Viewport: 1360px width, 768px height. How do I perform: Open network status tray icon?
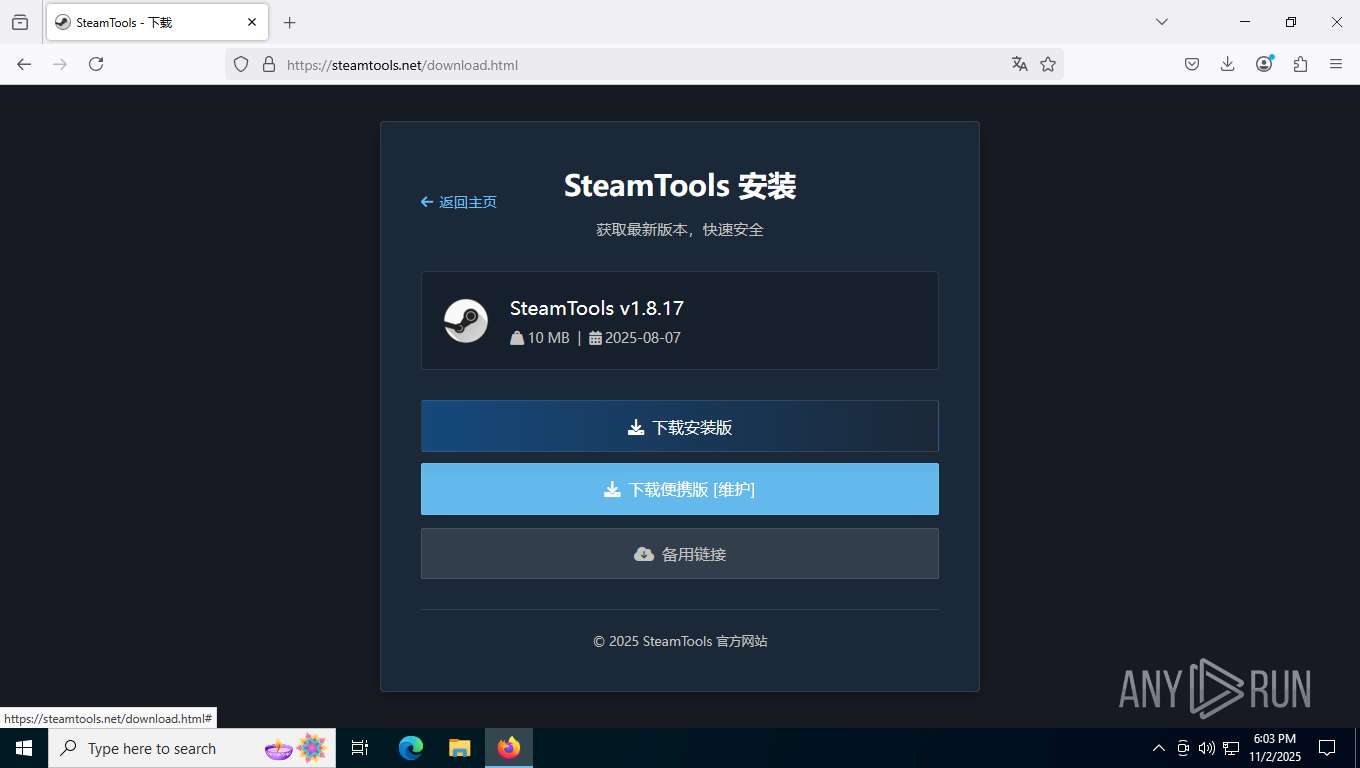point(1231,748)
